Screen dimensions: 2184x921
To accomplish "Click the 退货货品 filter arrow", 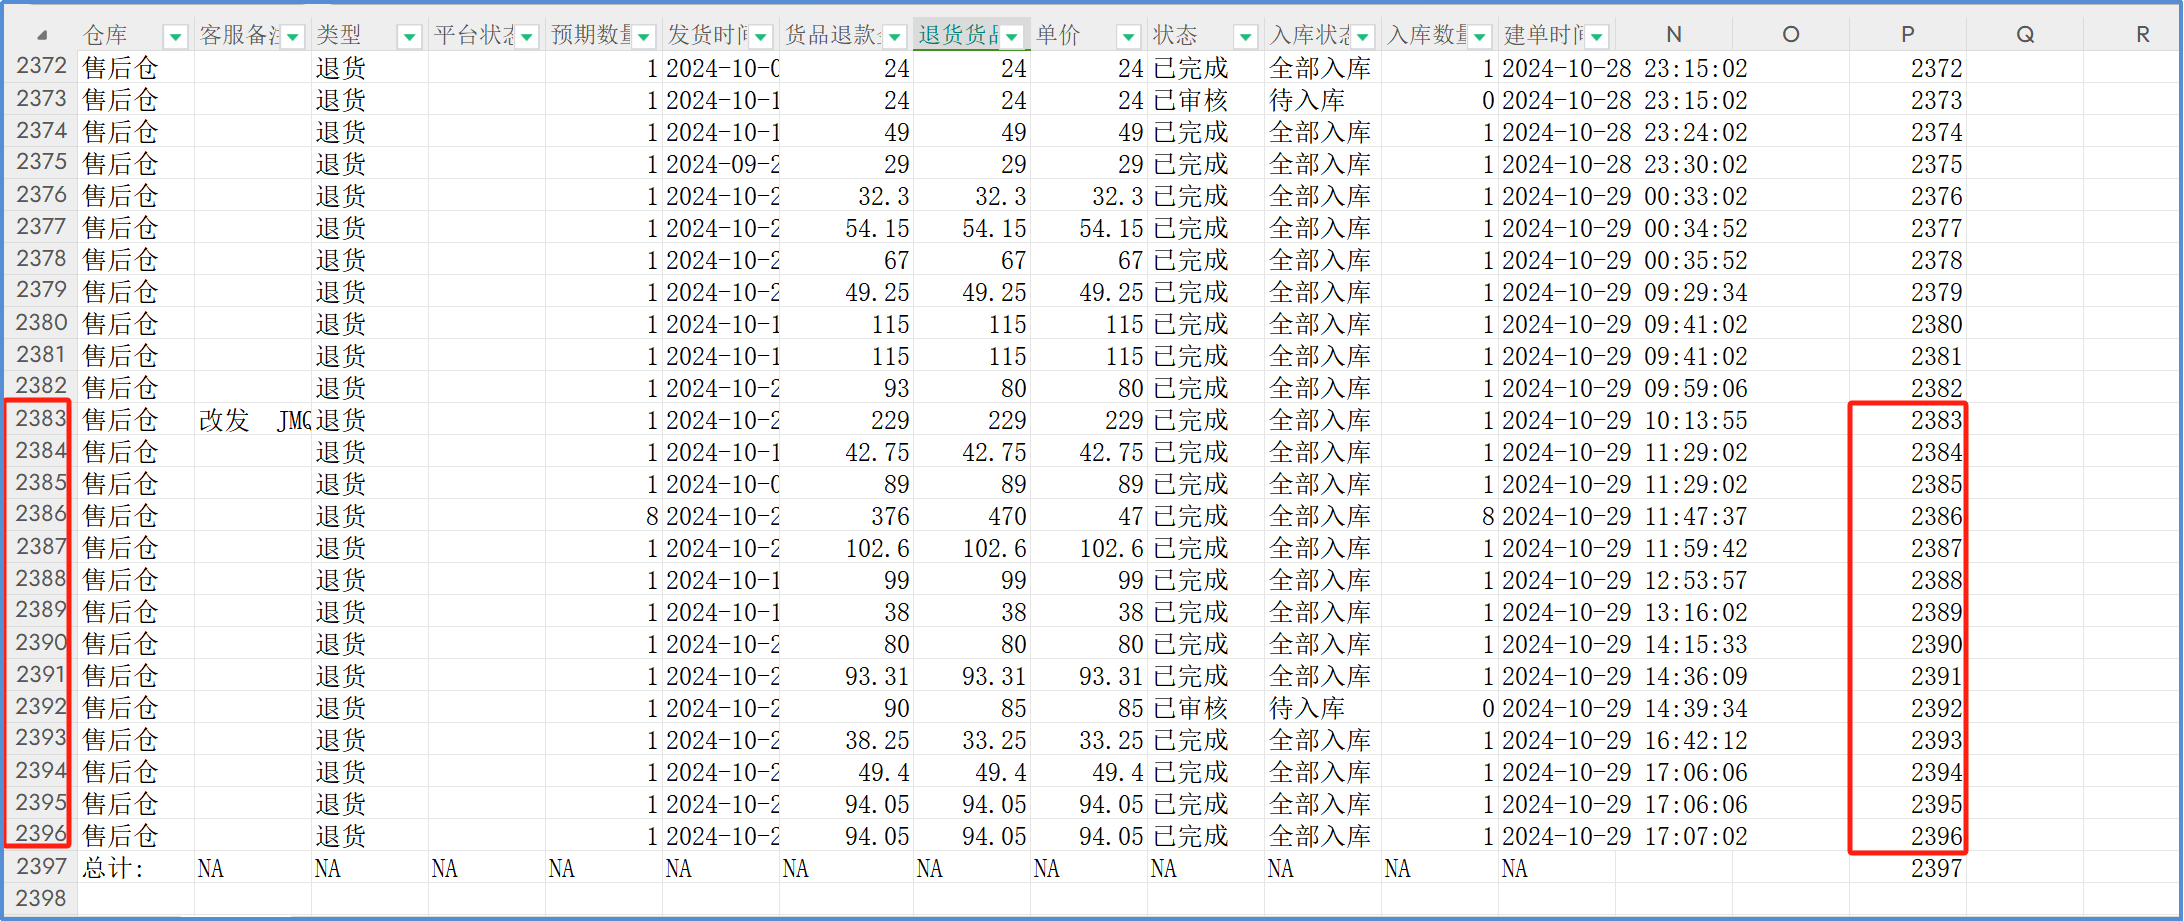I will click(x=1012, y=37).
